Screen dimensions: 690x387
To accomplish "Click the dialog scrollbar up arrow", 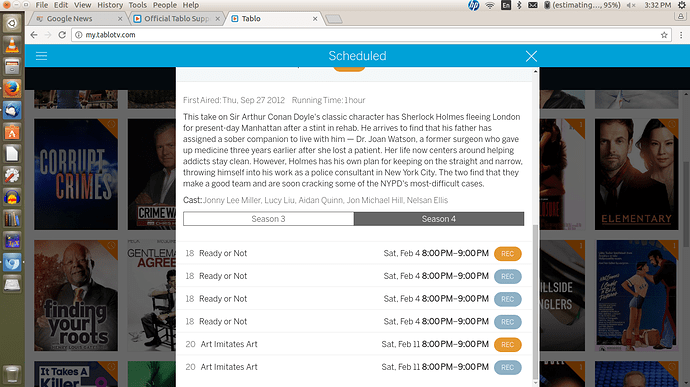I will pyautogui.click(x=535, y=71).
